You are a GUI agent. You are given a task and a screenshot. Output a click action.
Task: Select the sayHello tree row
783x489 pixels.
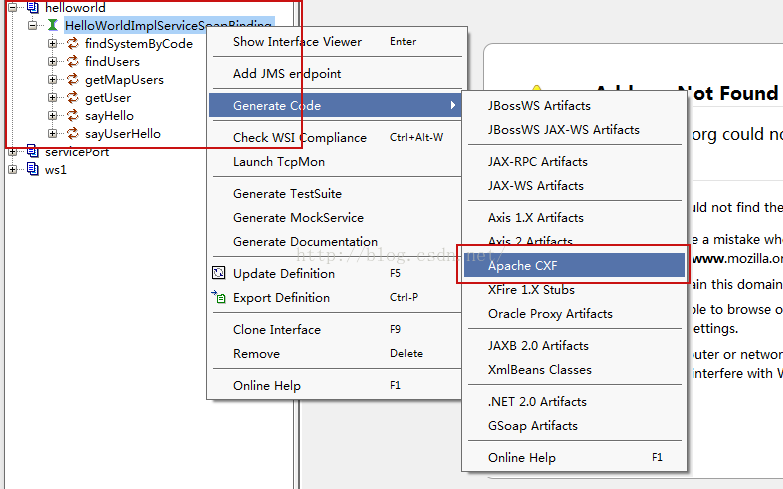109,115
